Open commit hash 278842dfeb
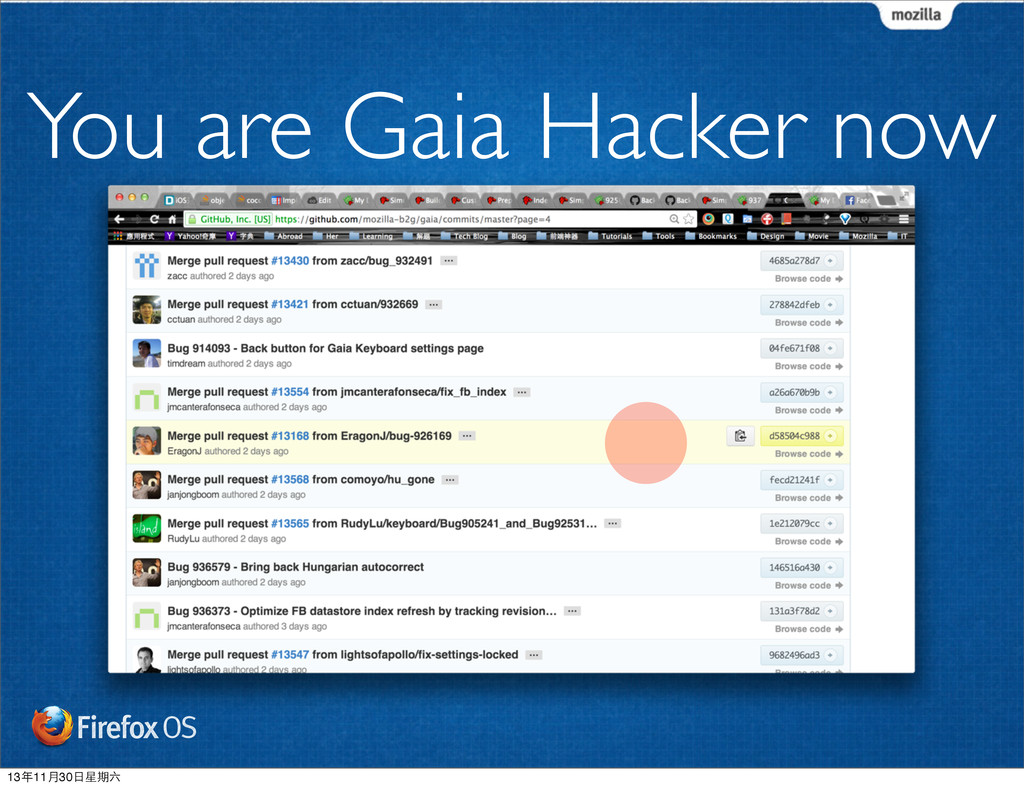This screenshot has width=1024, height=788. coord(794,304)
